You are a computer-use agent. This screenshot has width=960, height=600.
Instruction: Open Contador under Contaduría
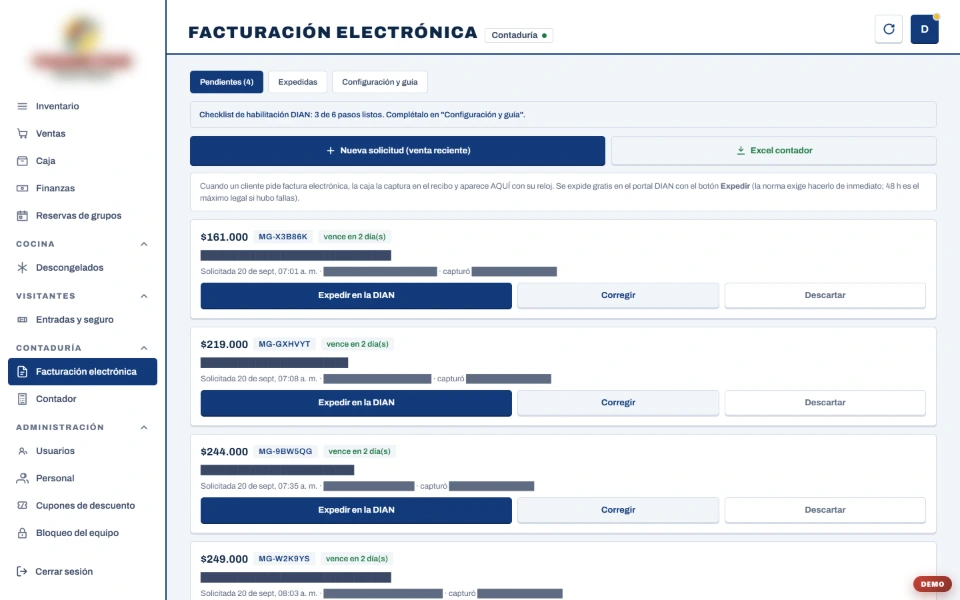coord(83,399)
